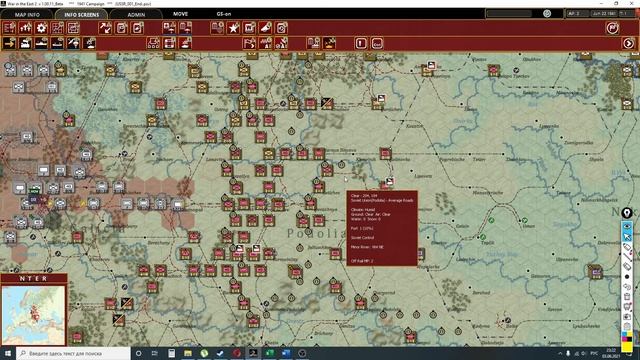Open Calculator from the taskbar

pyautogui.click(x=171, y=353)
